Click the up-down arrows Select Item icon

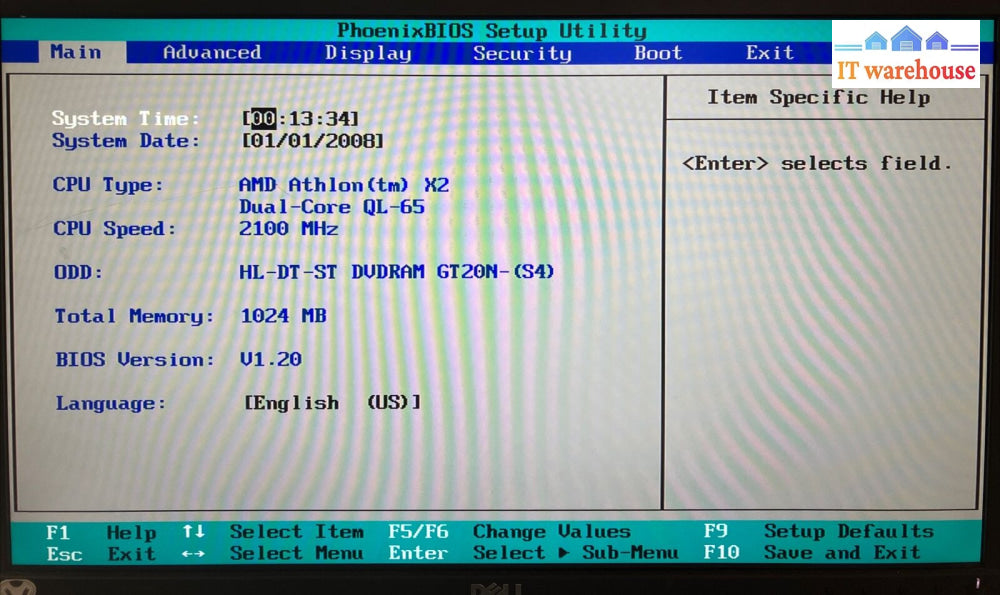(193, 532)
